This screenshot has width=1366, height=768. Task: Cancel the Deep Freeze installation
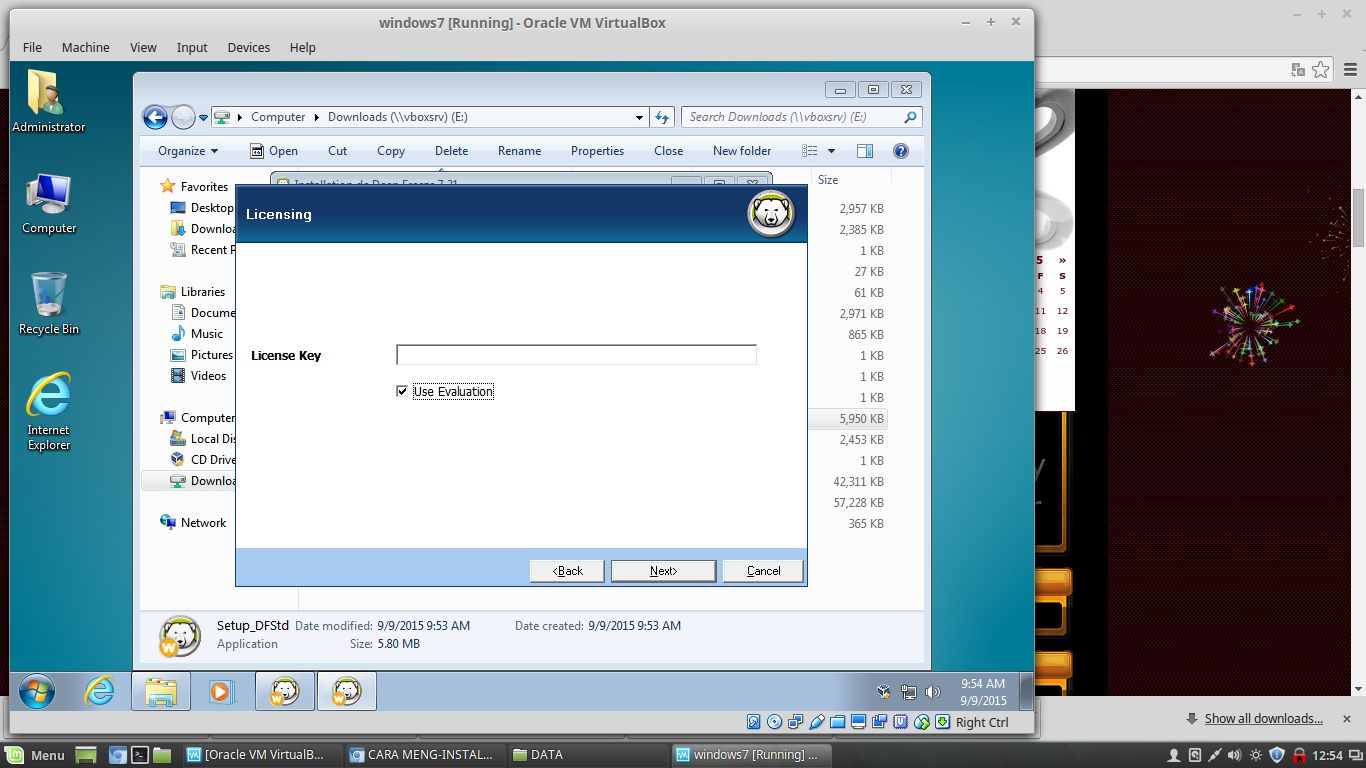(x=763, y=571)
